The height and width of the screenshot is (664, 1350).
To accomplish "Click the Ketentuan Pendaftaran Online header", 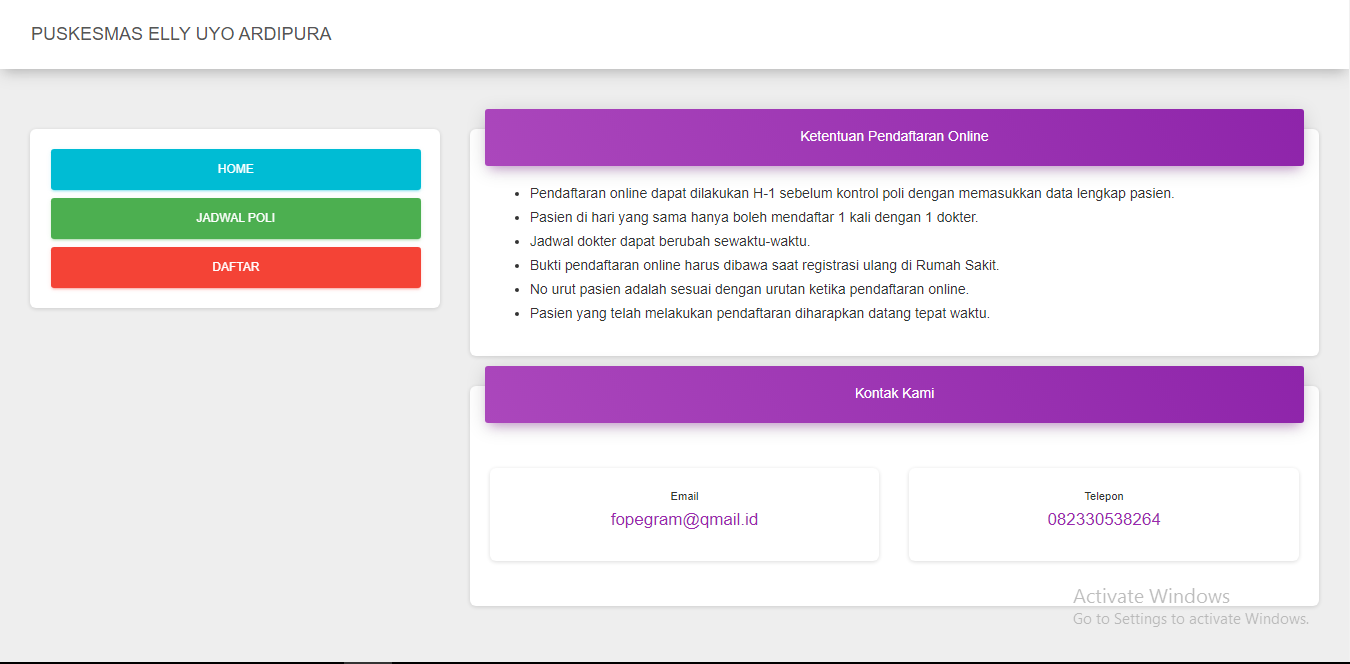I will pos(894,137).
